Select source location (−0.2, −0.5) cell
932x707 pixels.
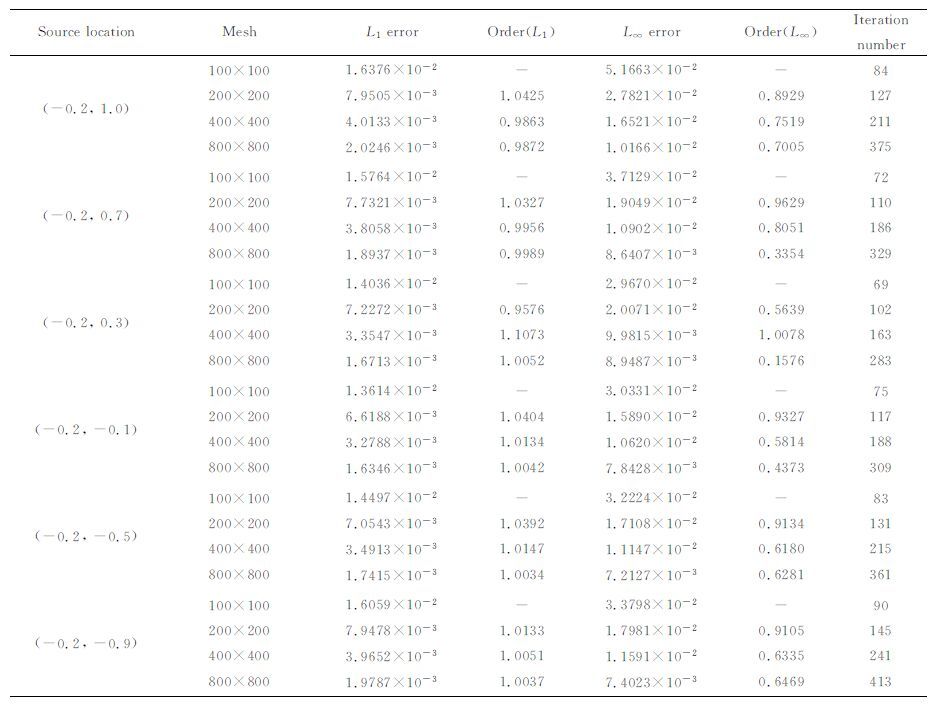click(x=86, y=537)
